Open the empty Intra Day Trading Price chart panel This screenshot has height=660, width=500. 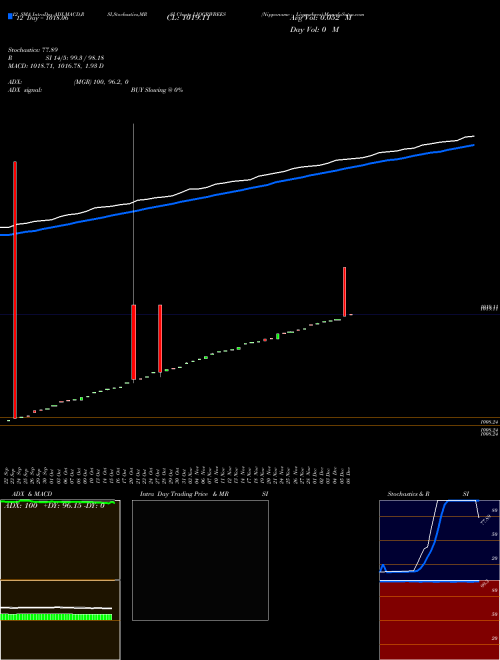(x=200, y=560)
